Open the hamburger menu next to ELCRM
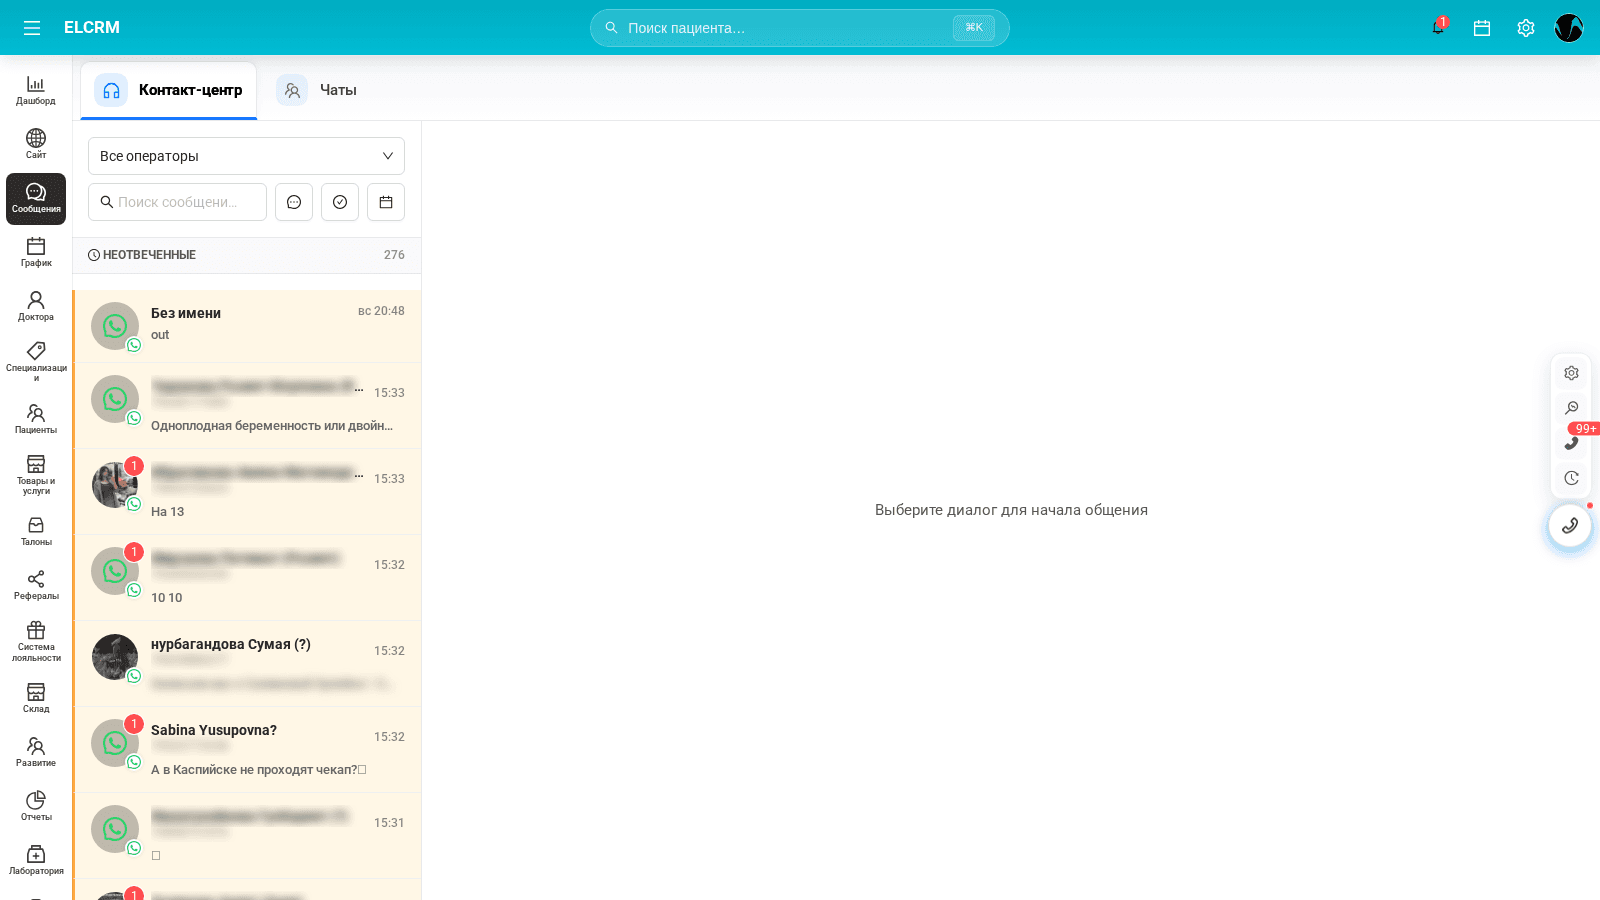This screenshot has height=900, width=1600. 32,28
